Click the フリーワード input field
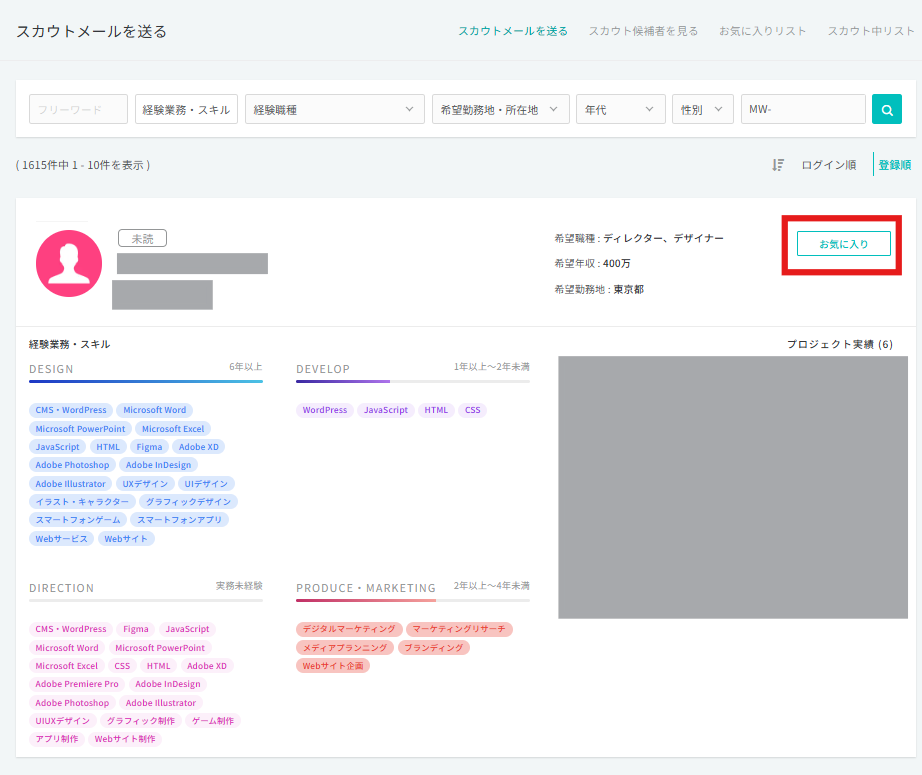The width and height of the screenshot is (922, 775). [x=79, y=109]
